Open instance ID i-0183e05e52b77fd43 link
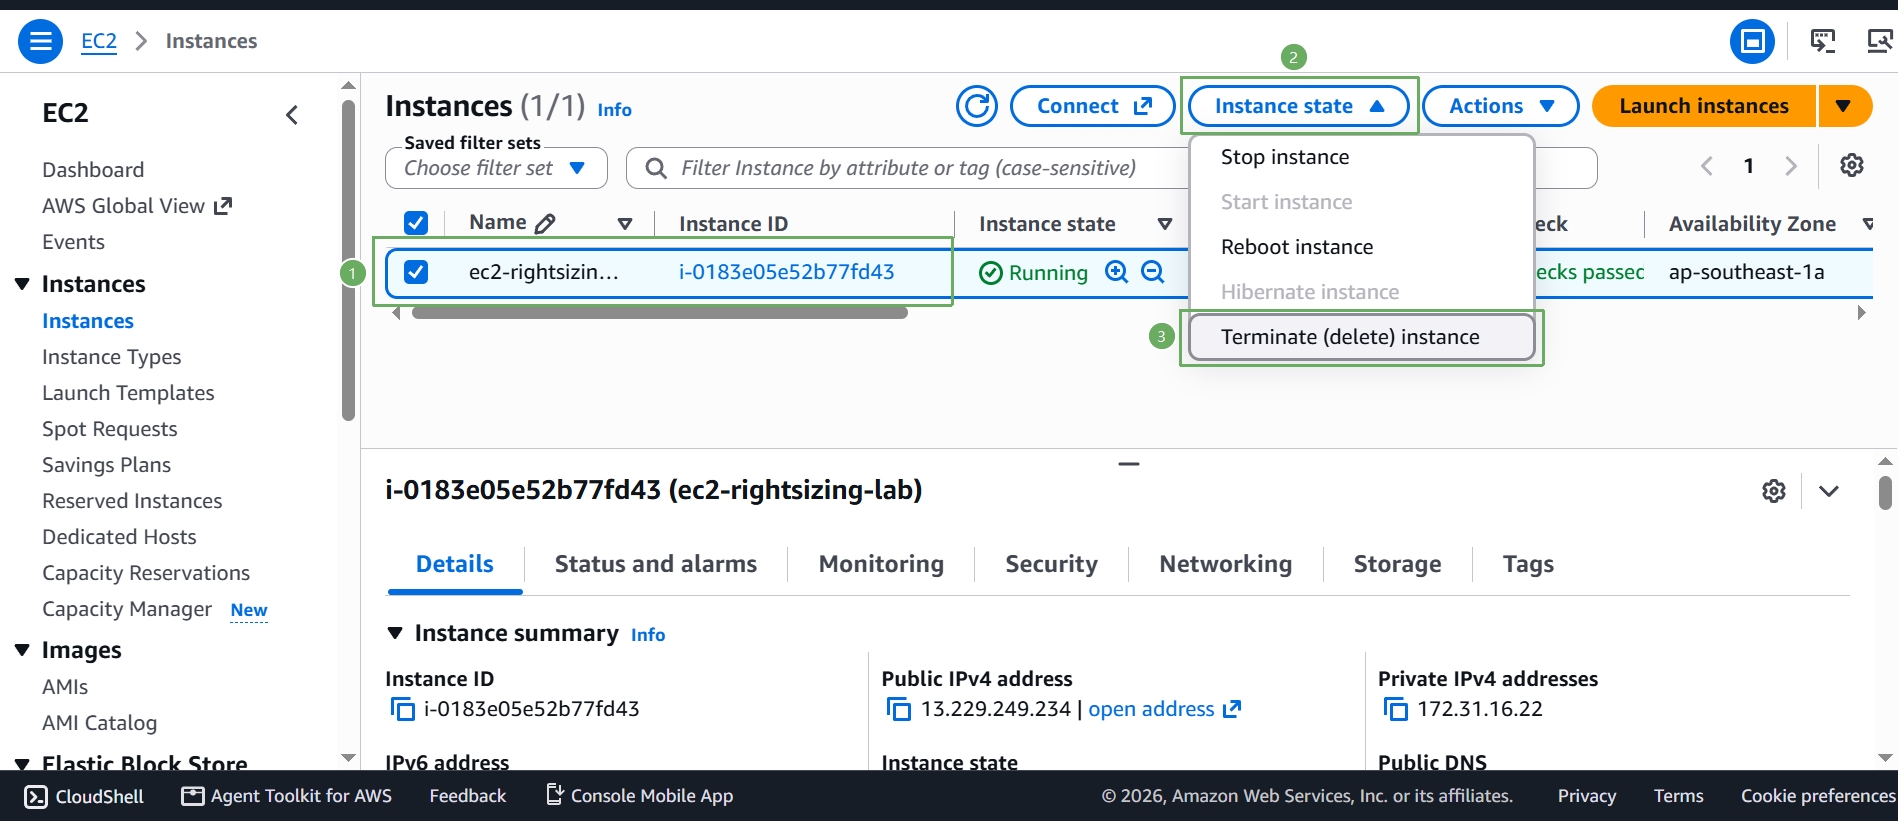 tap(786, 272)
